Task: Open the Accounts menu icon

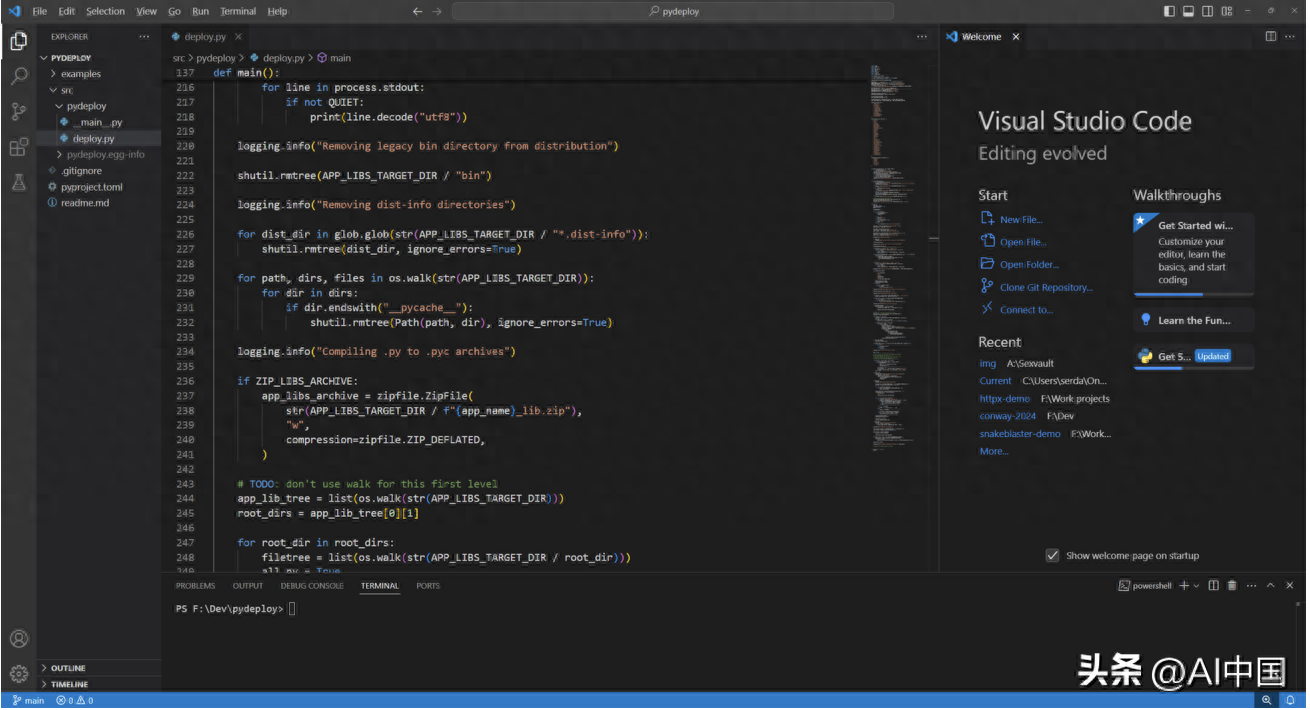Action: coord(18,639)
